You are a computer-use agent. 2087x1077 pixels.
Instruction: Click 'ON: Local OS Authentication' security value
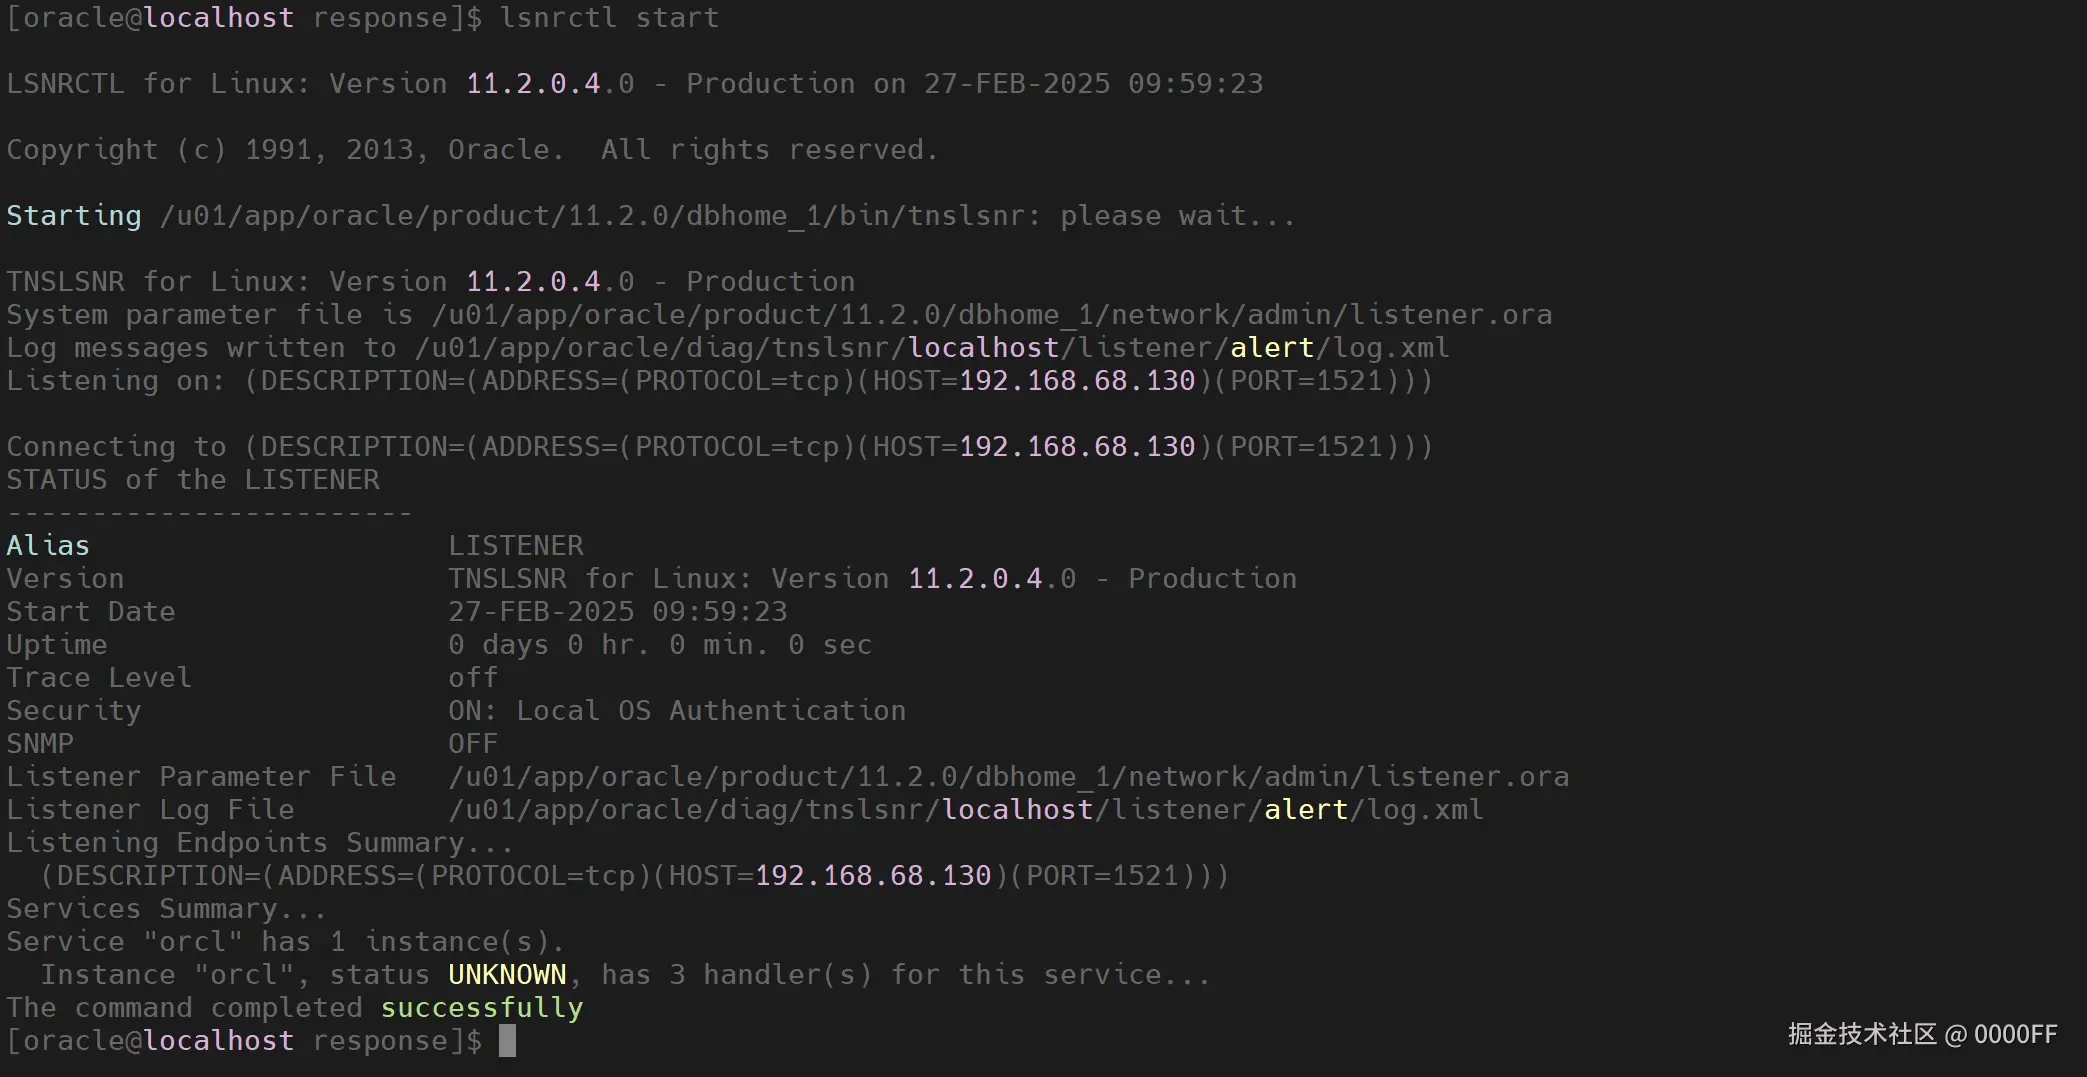(x=677, y=711)
